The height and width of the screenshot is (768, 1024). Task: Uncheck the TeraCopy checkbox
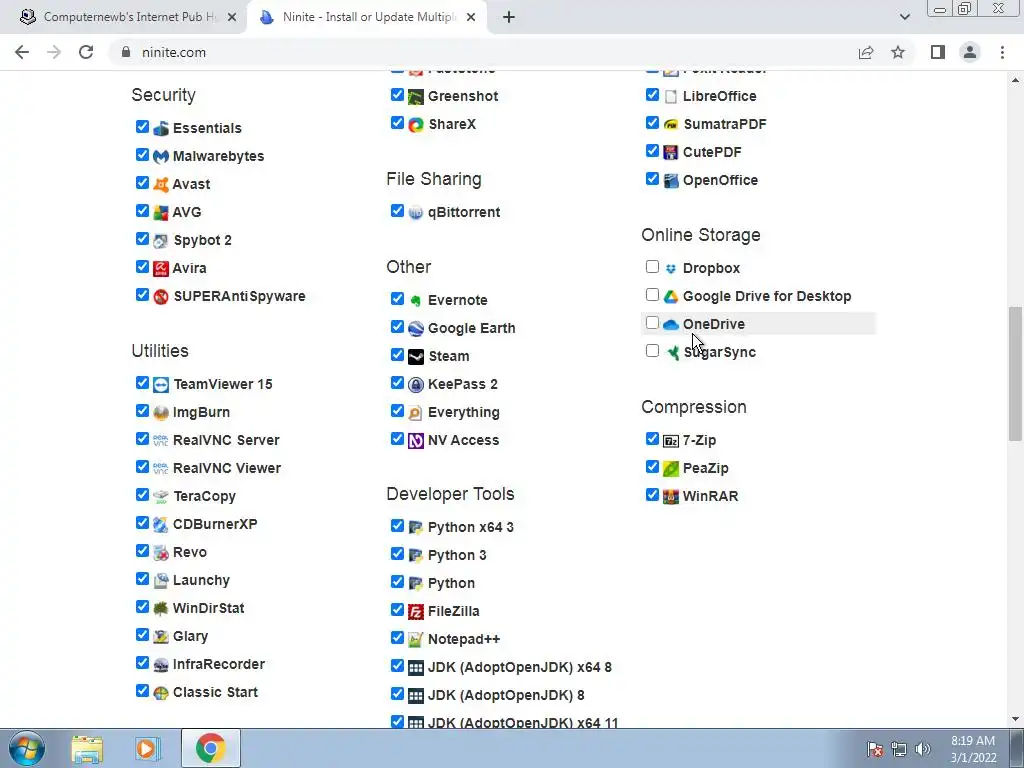point(142,494)
